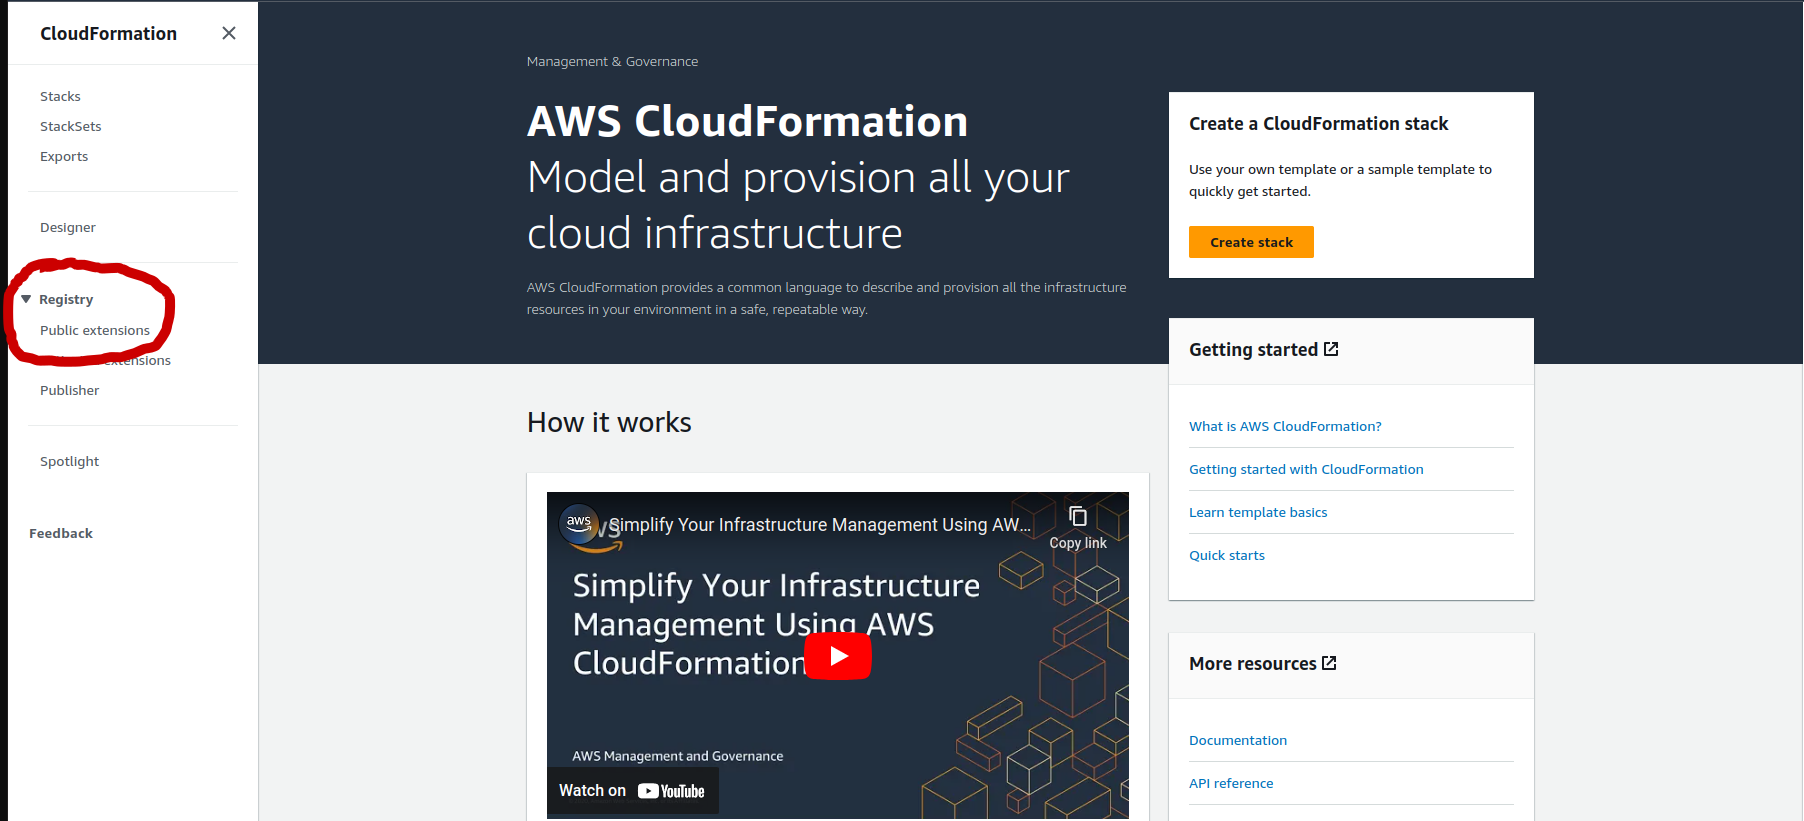
Task: Play the CloudFormation YouTube video
Action: tap(838, 656)
